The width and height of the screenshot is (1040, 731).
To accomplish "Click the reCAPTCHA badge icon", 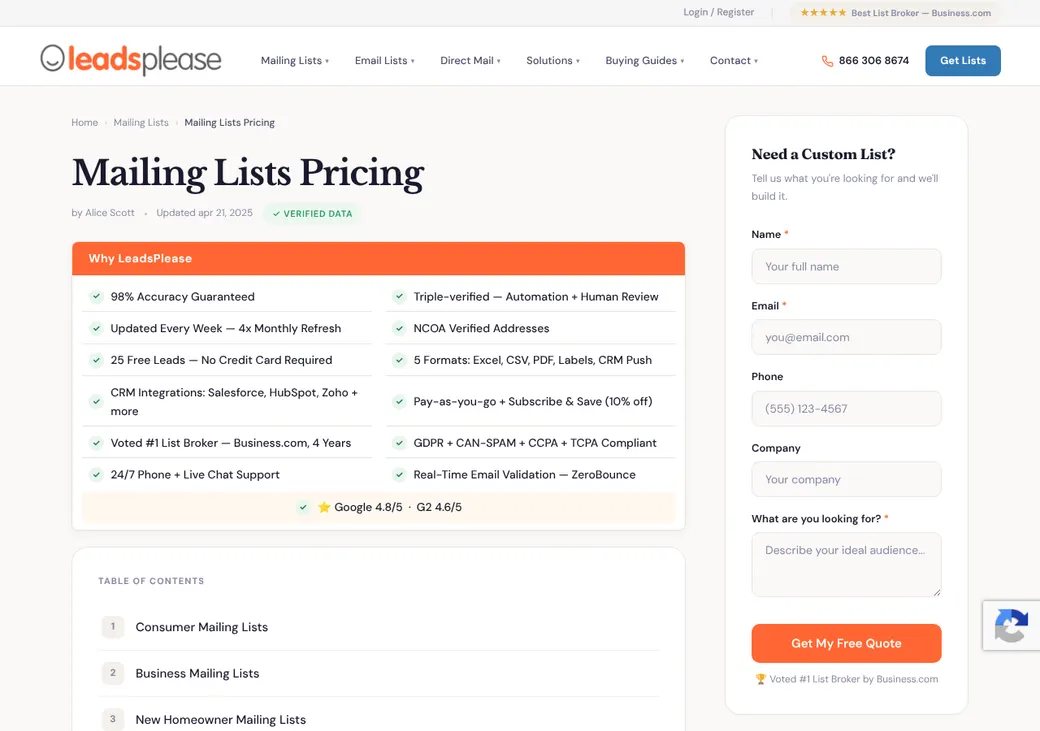I will pyautogui.click(x=1011, y=625).
